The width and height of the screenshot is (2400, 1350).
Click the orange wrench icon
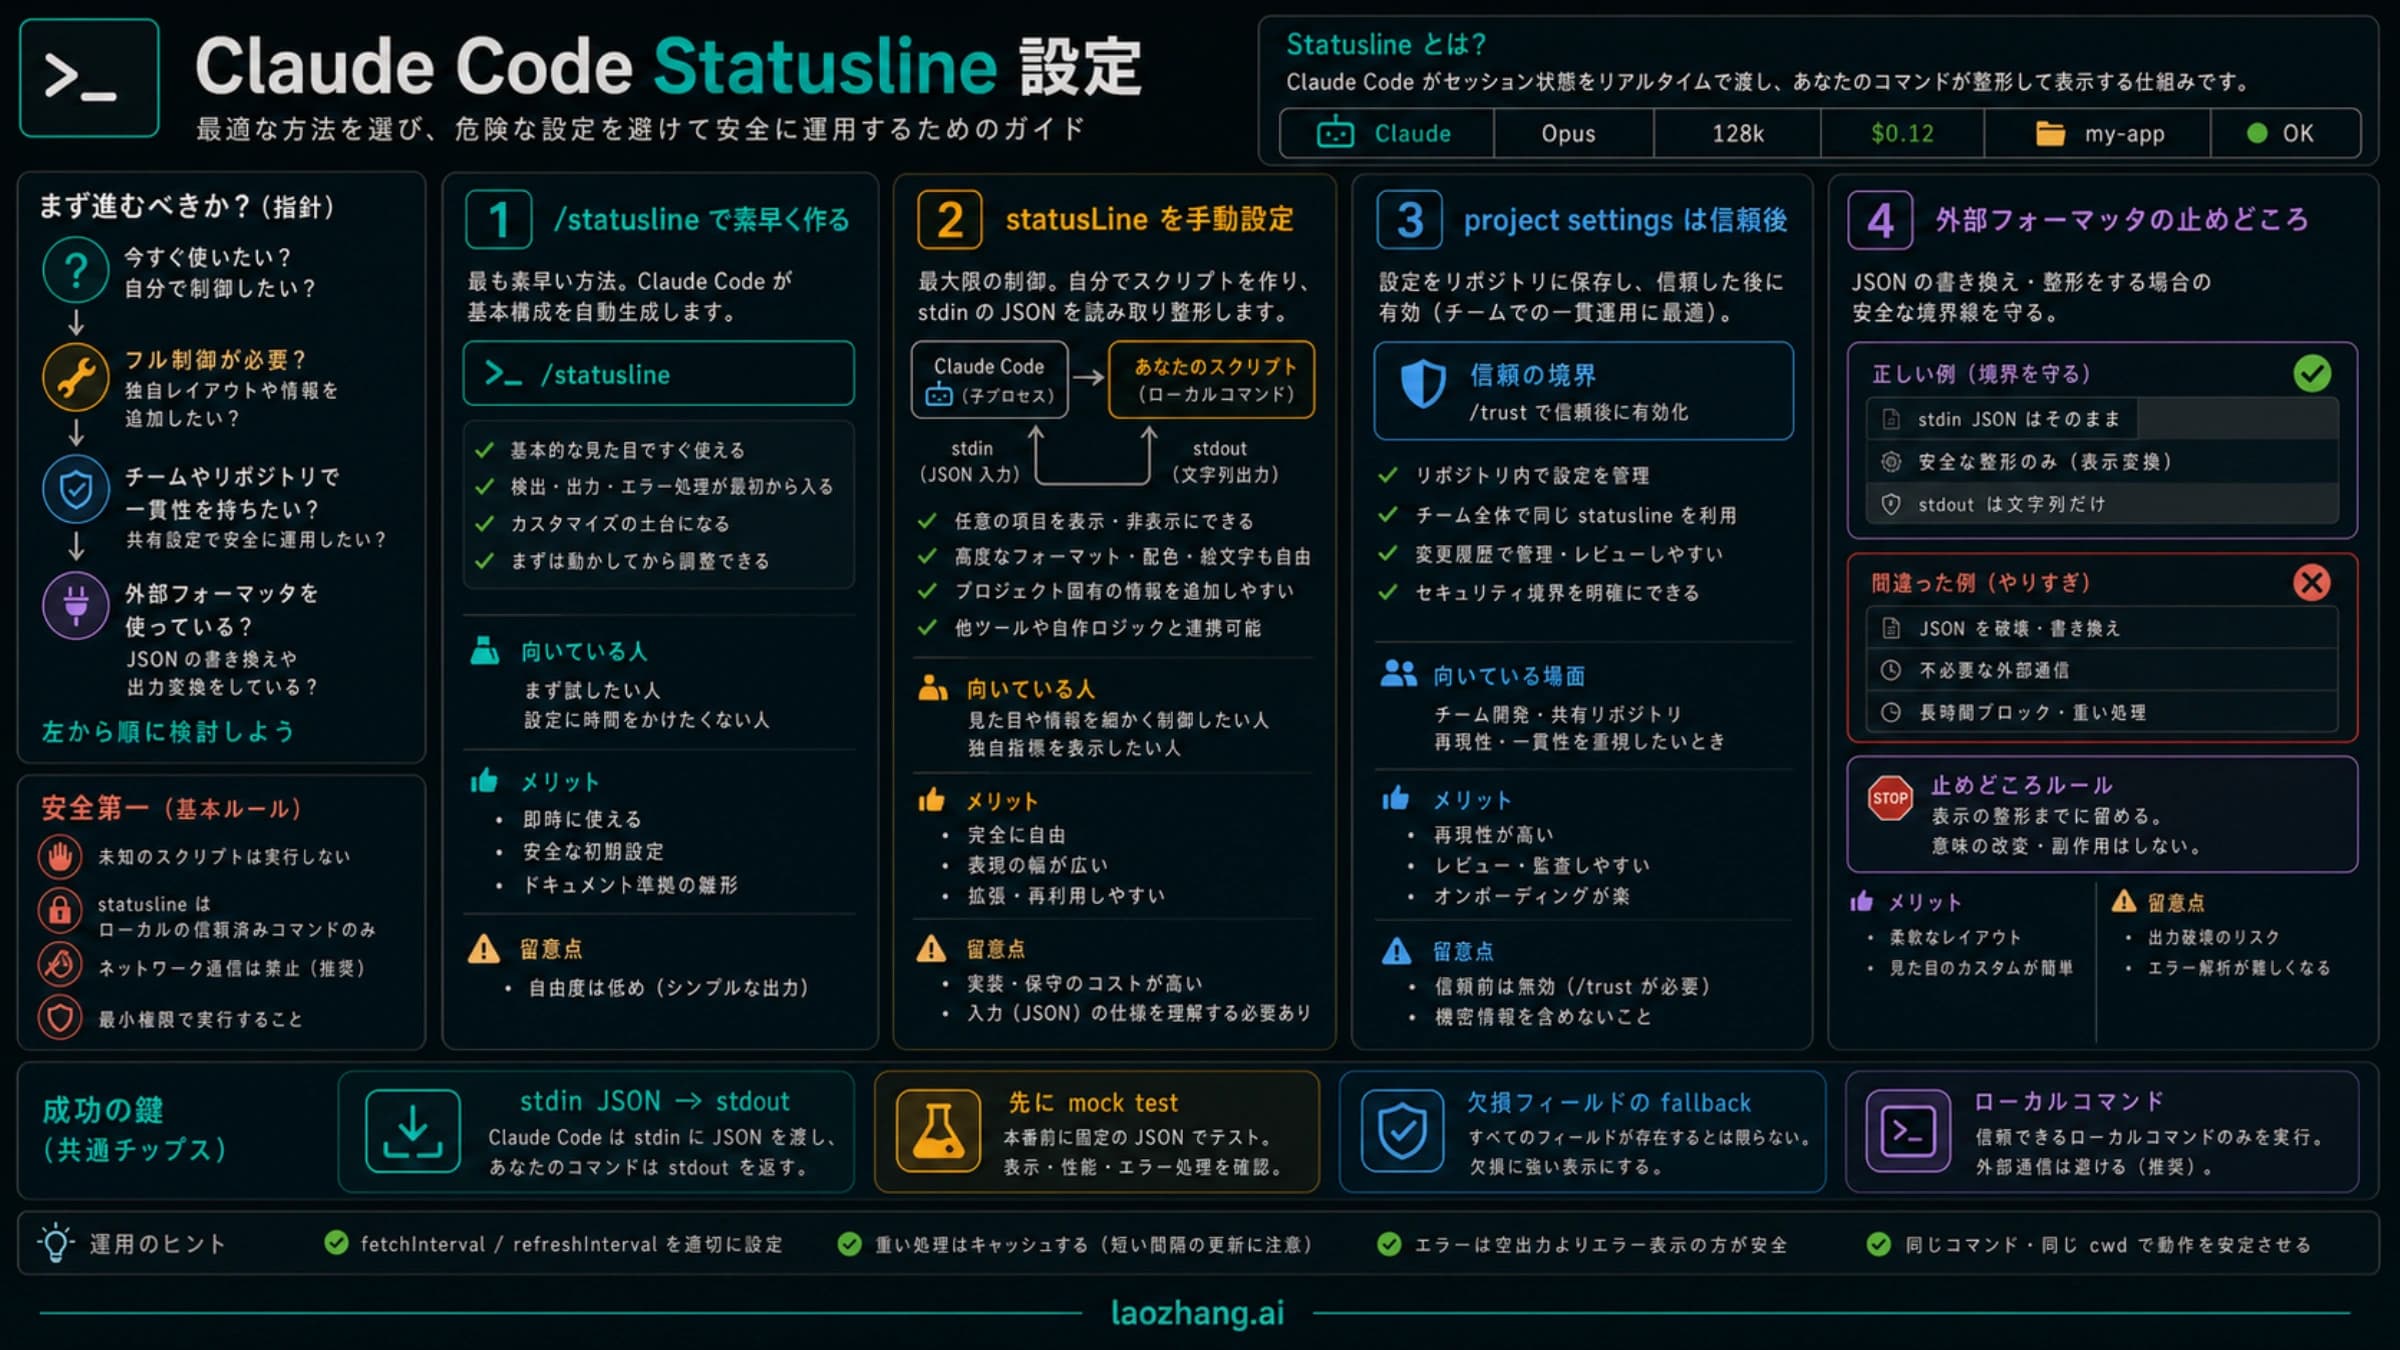tap(76, 378)
